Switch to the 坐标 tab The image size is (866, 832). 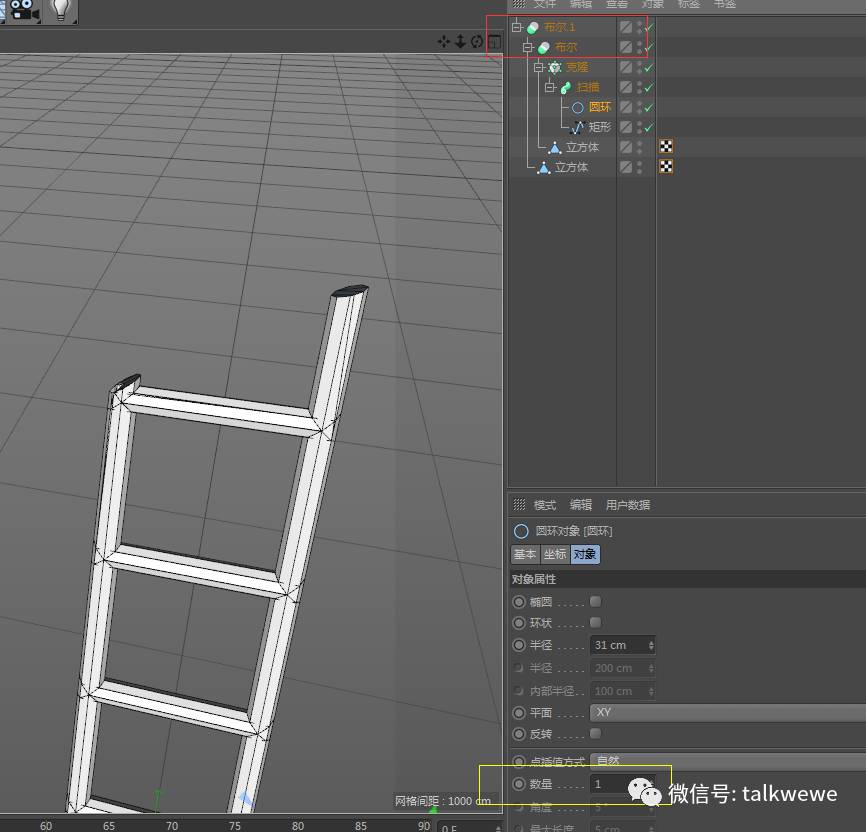[x=555, y=554]
